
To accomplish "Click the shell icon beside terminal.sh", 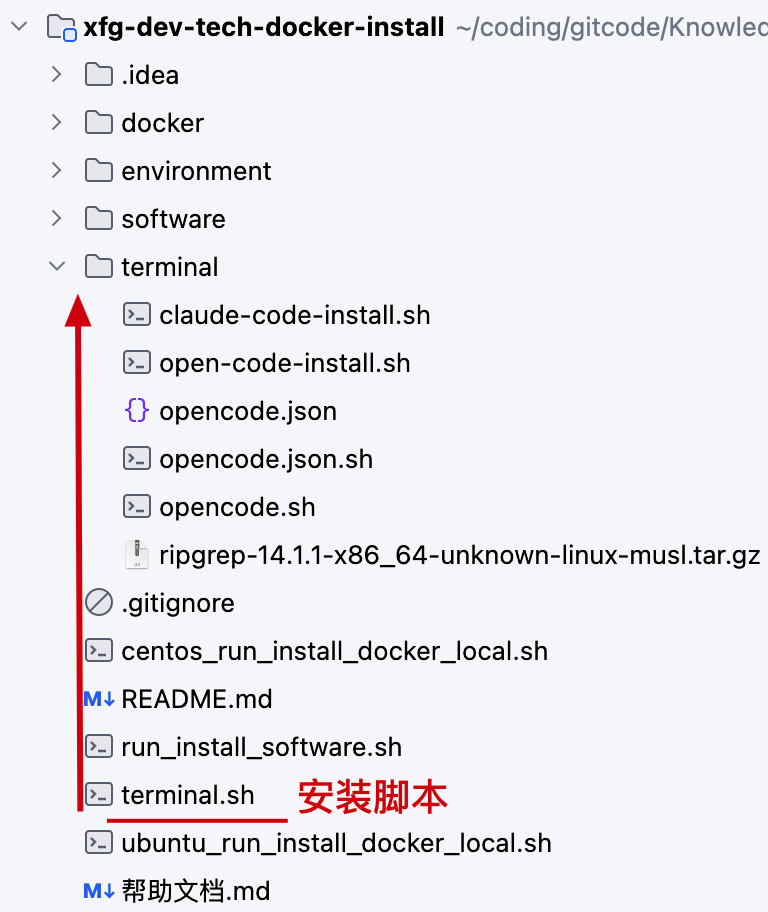I will click(x=98, y=795).
